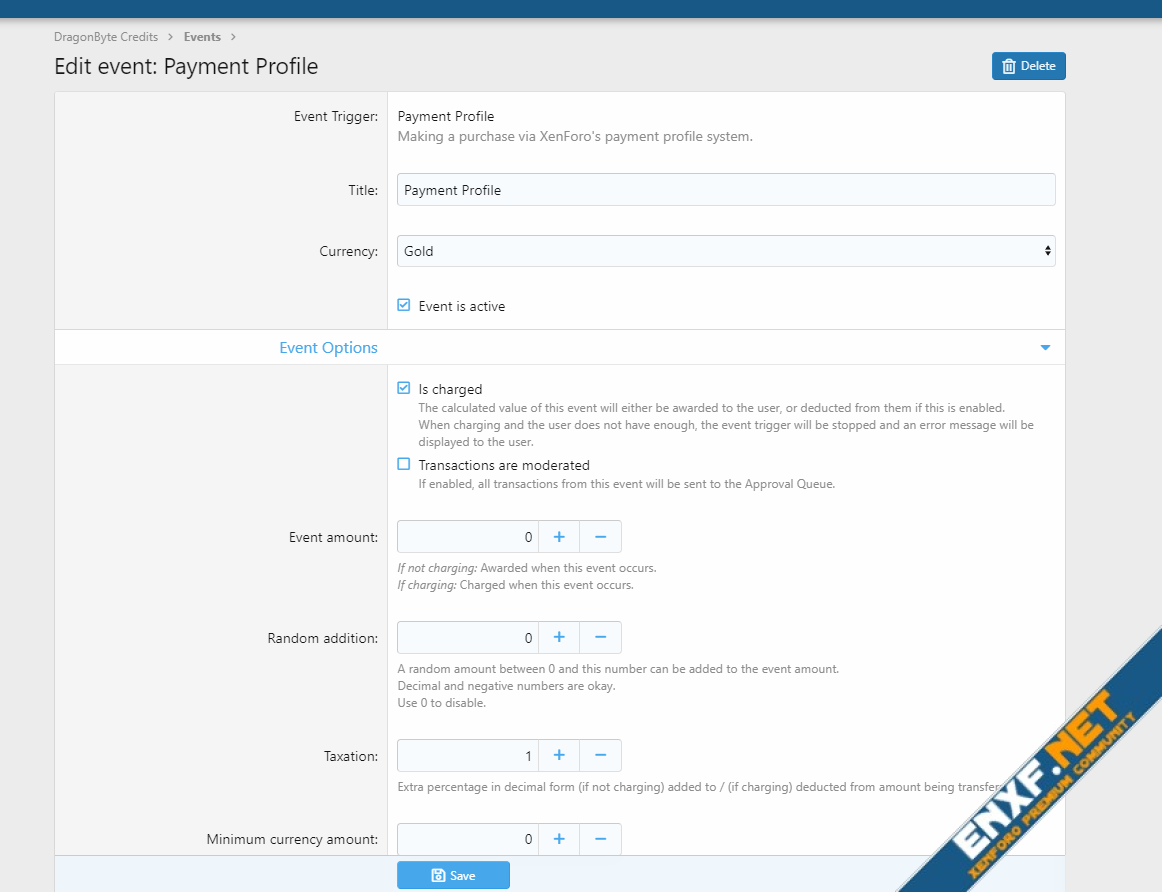Increment the Taxation value
Image resolution: width=1162 pixels, height=892 pixels.
click(x=559, y=756)
